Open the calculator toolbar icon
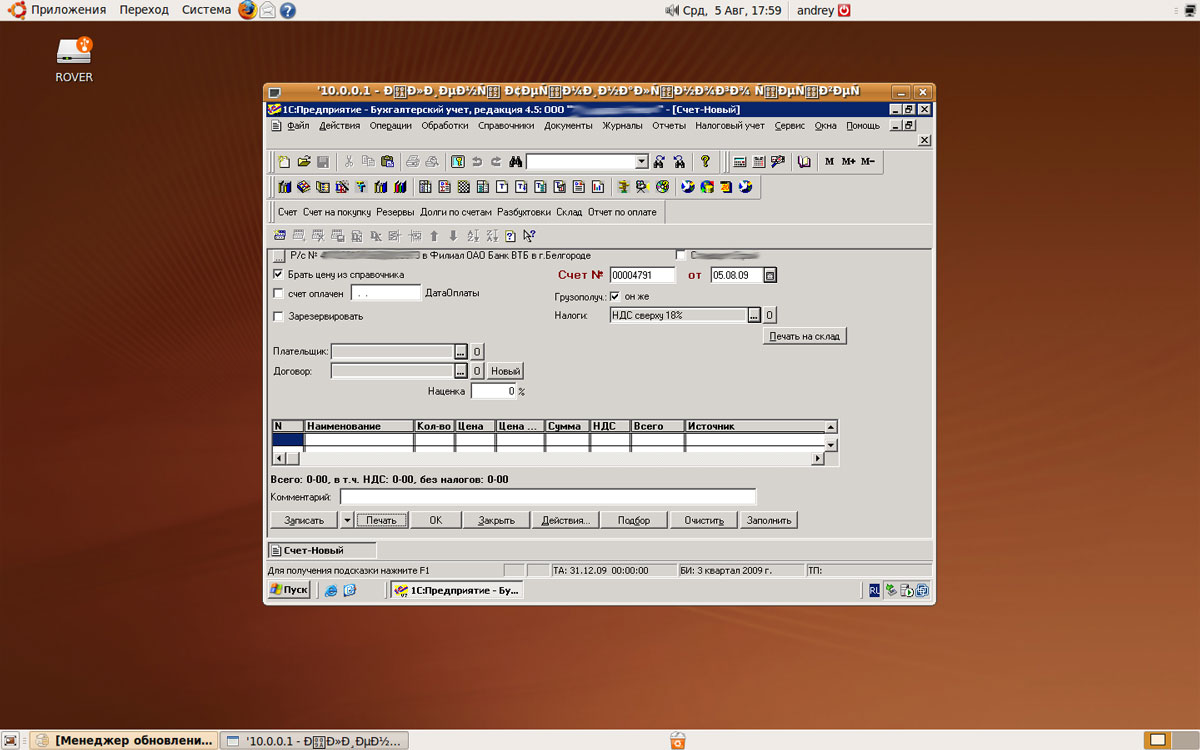This screenshot has height=750, width=1200. coord(739,162)
